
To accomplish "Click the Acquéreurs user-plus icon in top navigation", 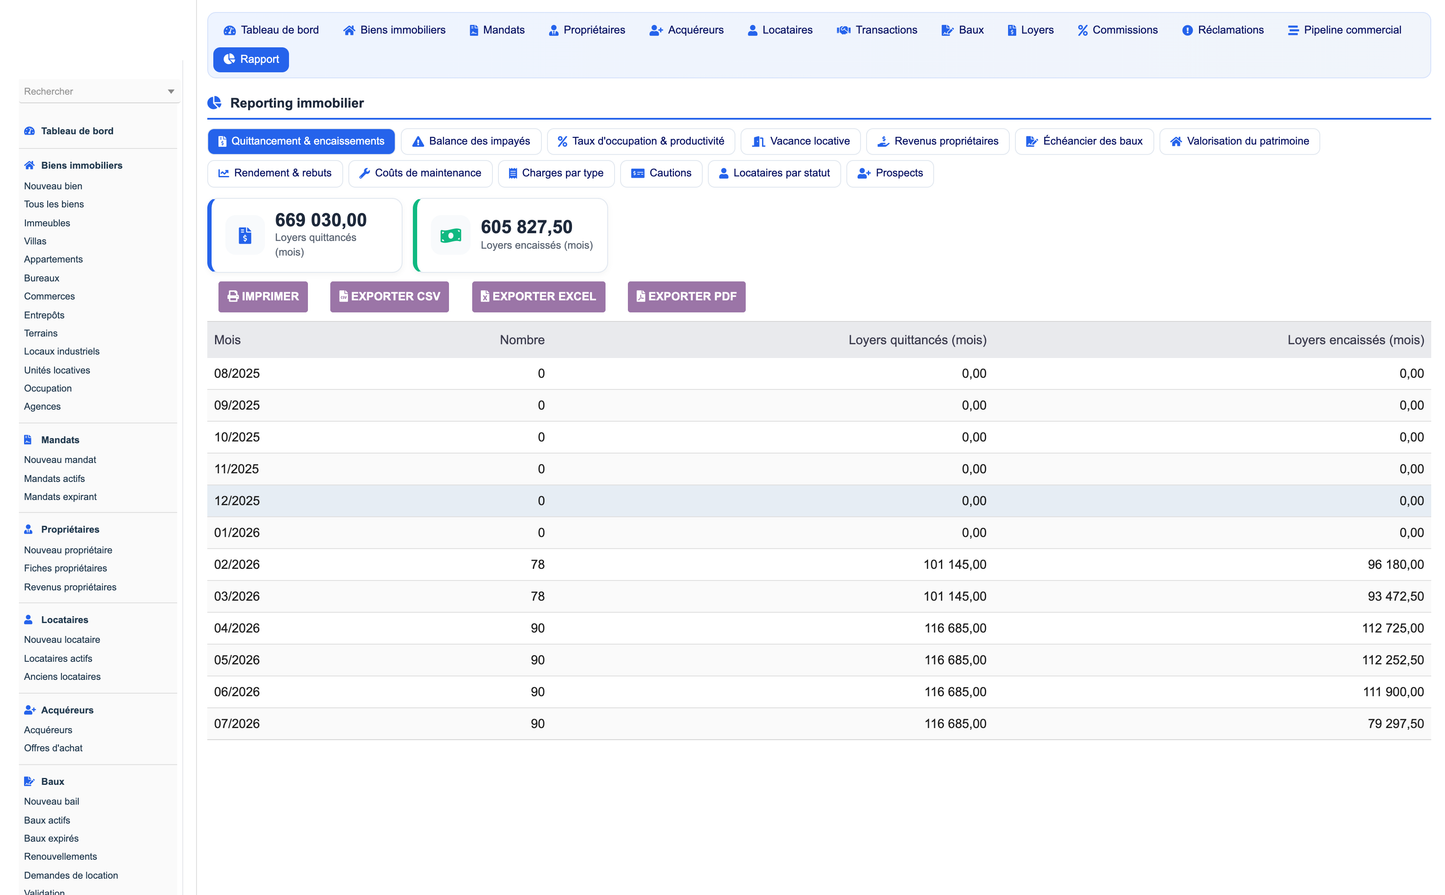I will tap(656, 30).
